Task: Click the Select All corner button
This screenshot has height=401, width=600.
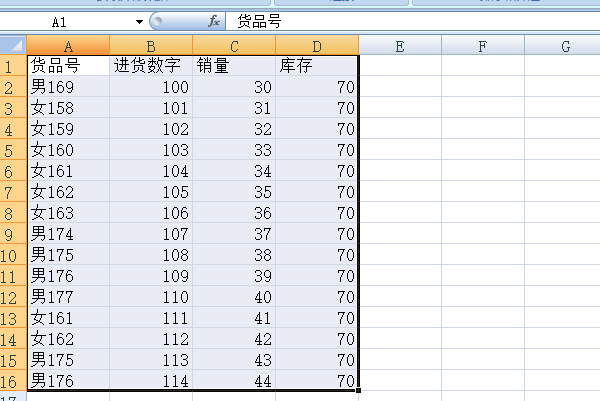Action: pyautogui.click(x=13, y=45)
